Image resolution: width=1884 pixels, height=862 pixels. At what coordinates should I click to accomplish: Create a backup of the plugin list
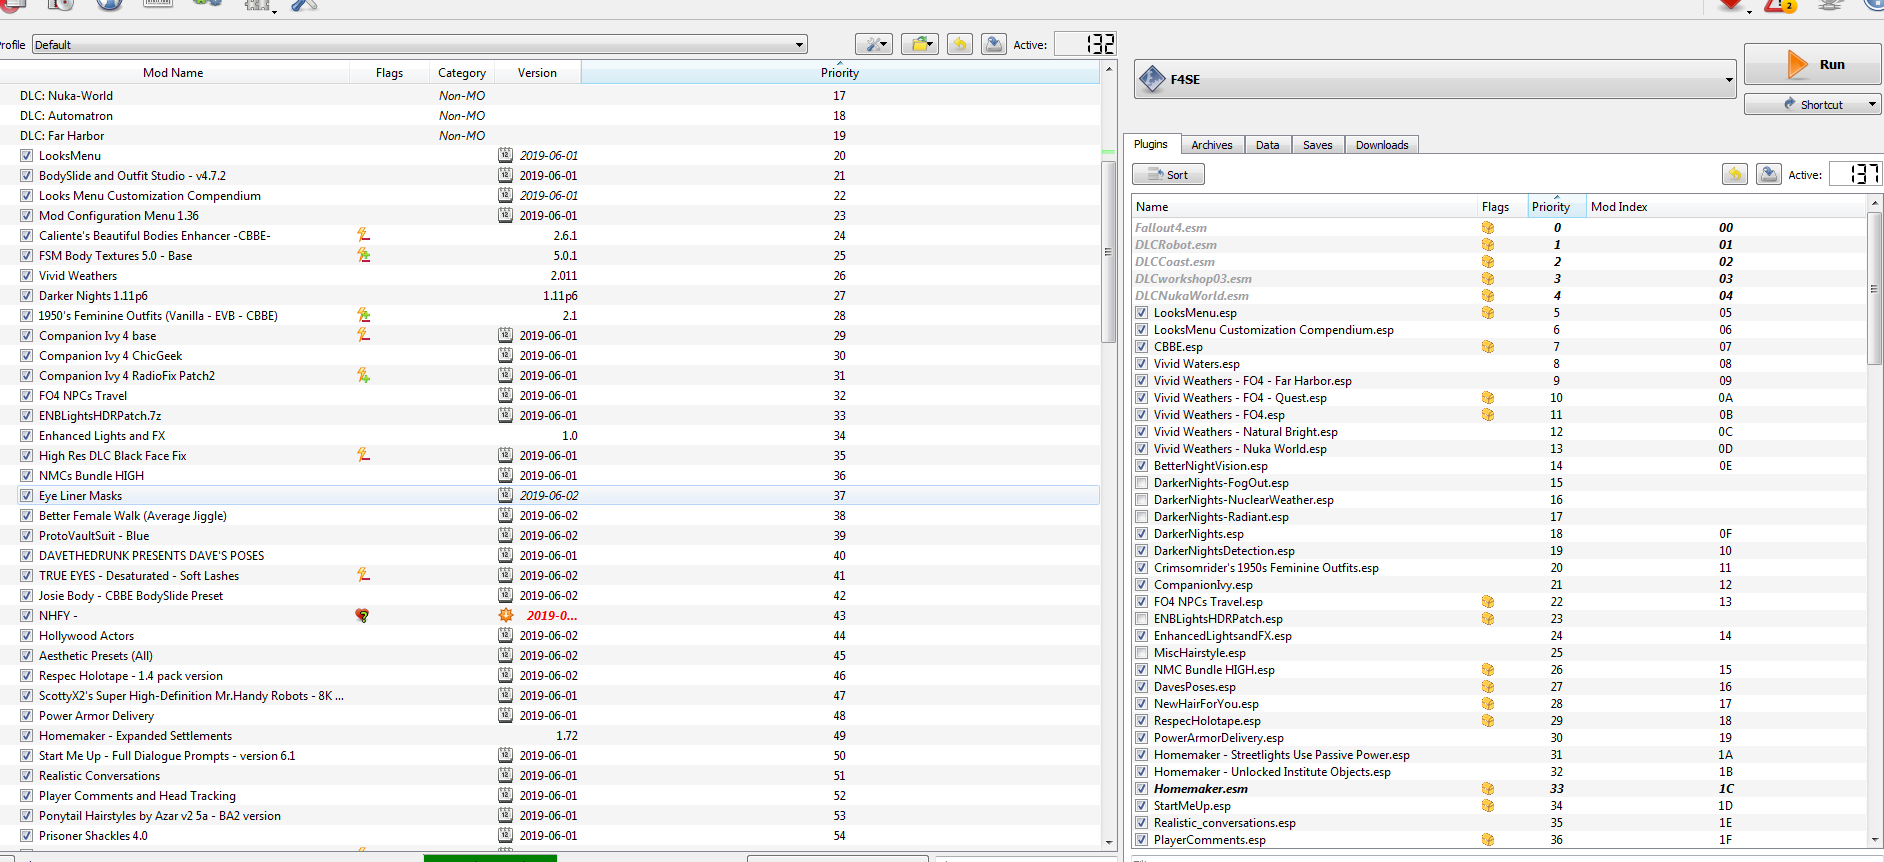coord(1769,174)
